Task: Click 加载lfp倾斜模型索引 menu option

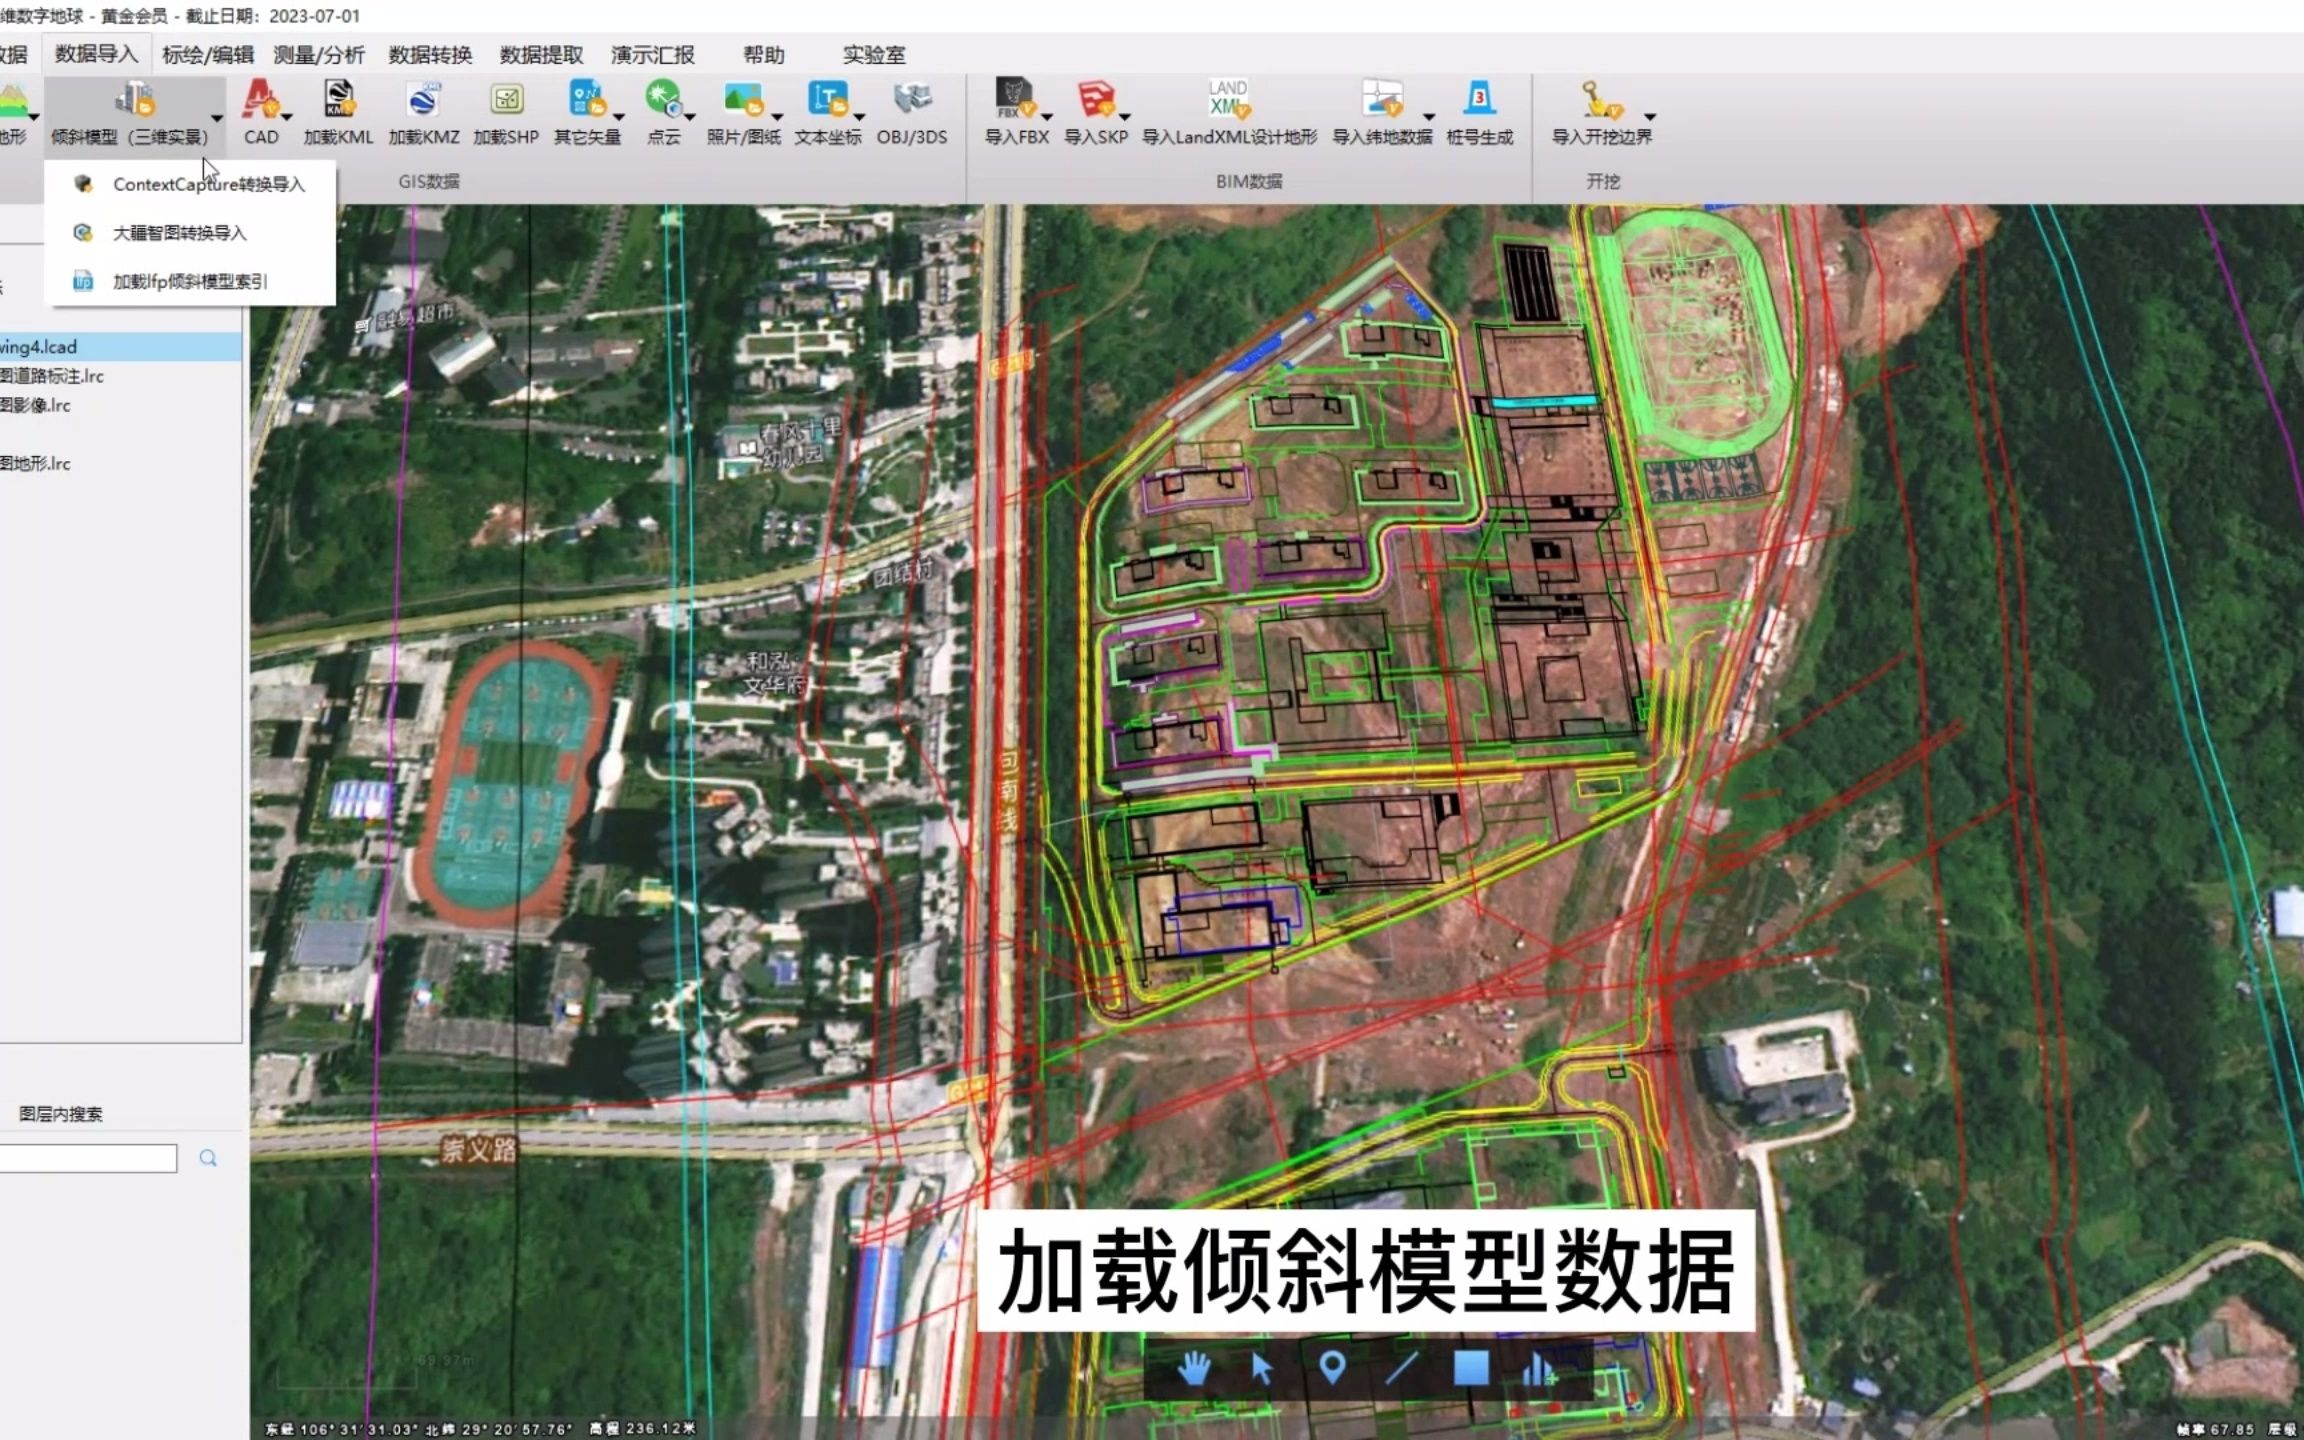Action: pyautogui.click(x=187, y=281)
